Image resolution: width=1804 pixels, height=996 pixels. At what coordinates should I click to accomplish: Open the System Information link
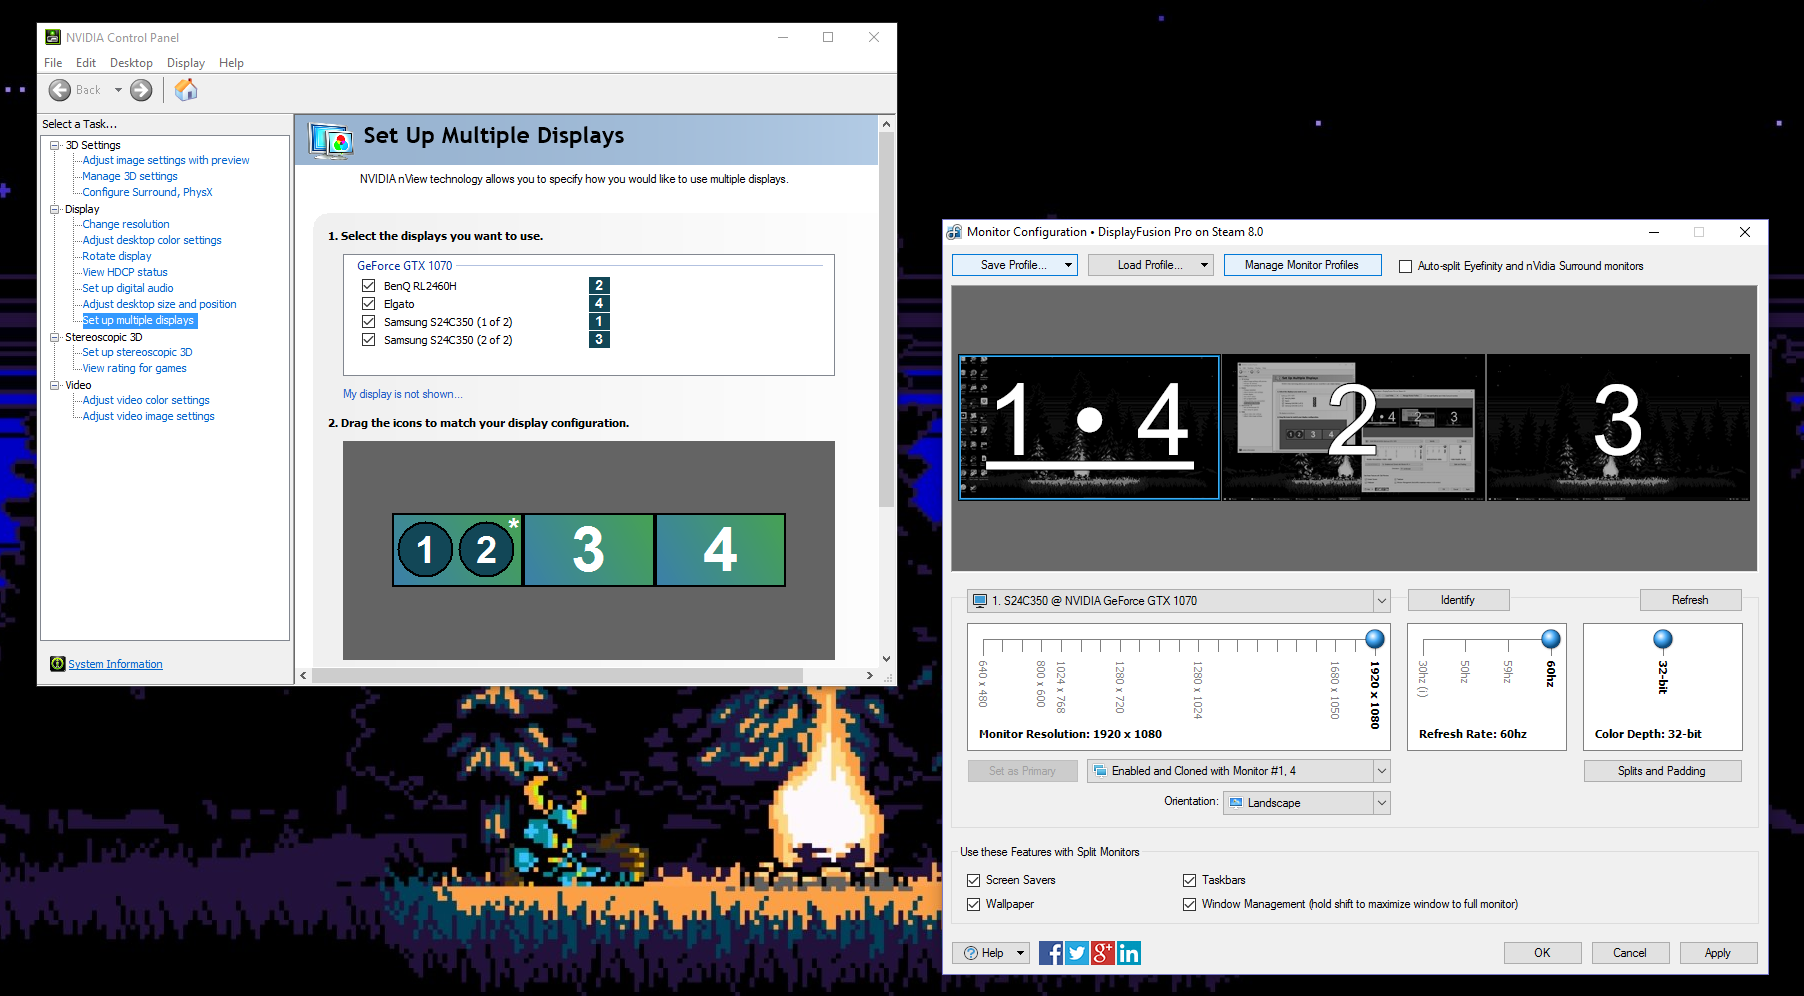pos(115,664)
